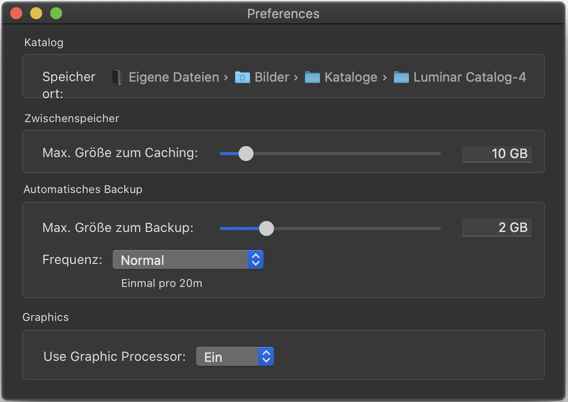The width and height of the screenshot is (568, 402).
Task: Select the Bilder path label
Action: point(272,77)
